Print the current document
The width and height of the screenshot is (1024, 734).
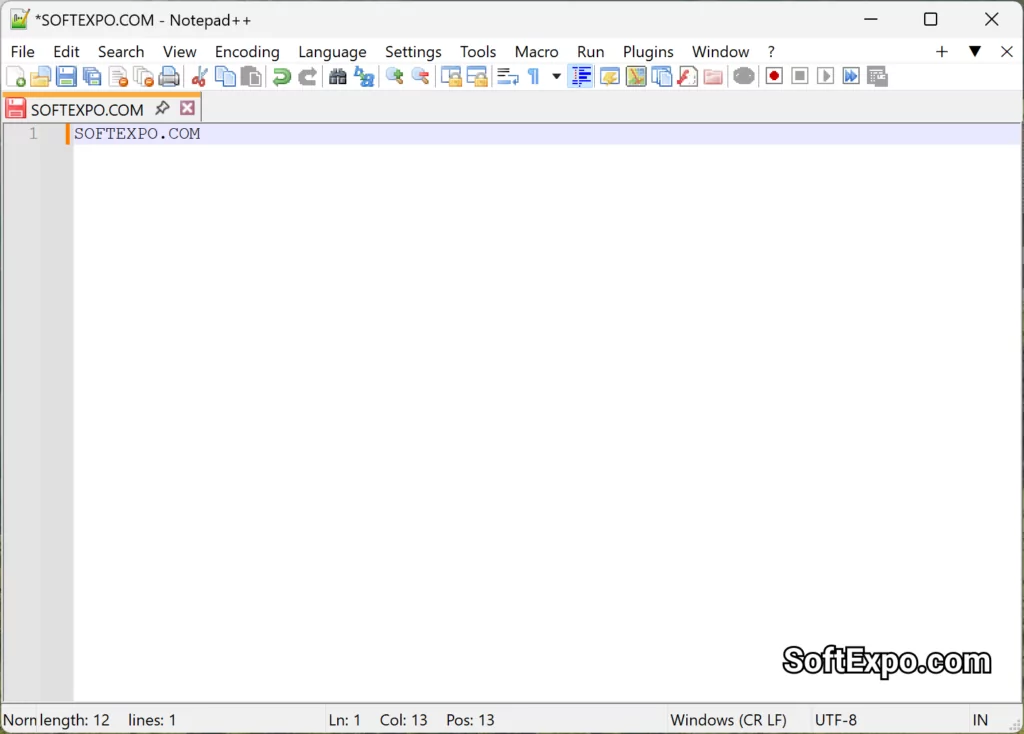click(169, 76)
